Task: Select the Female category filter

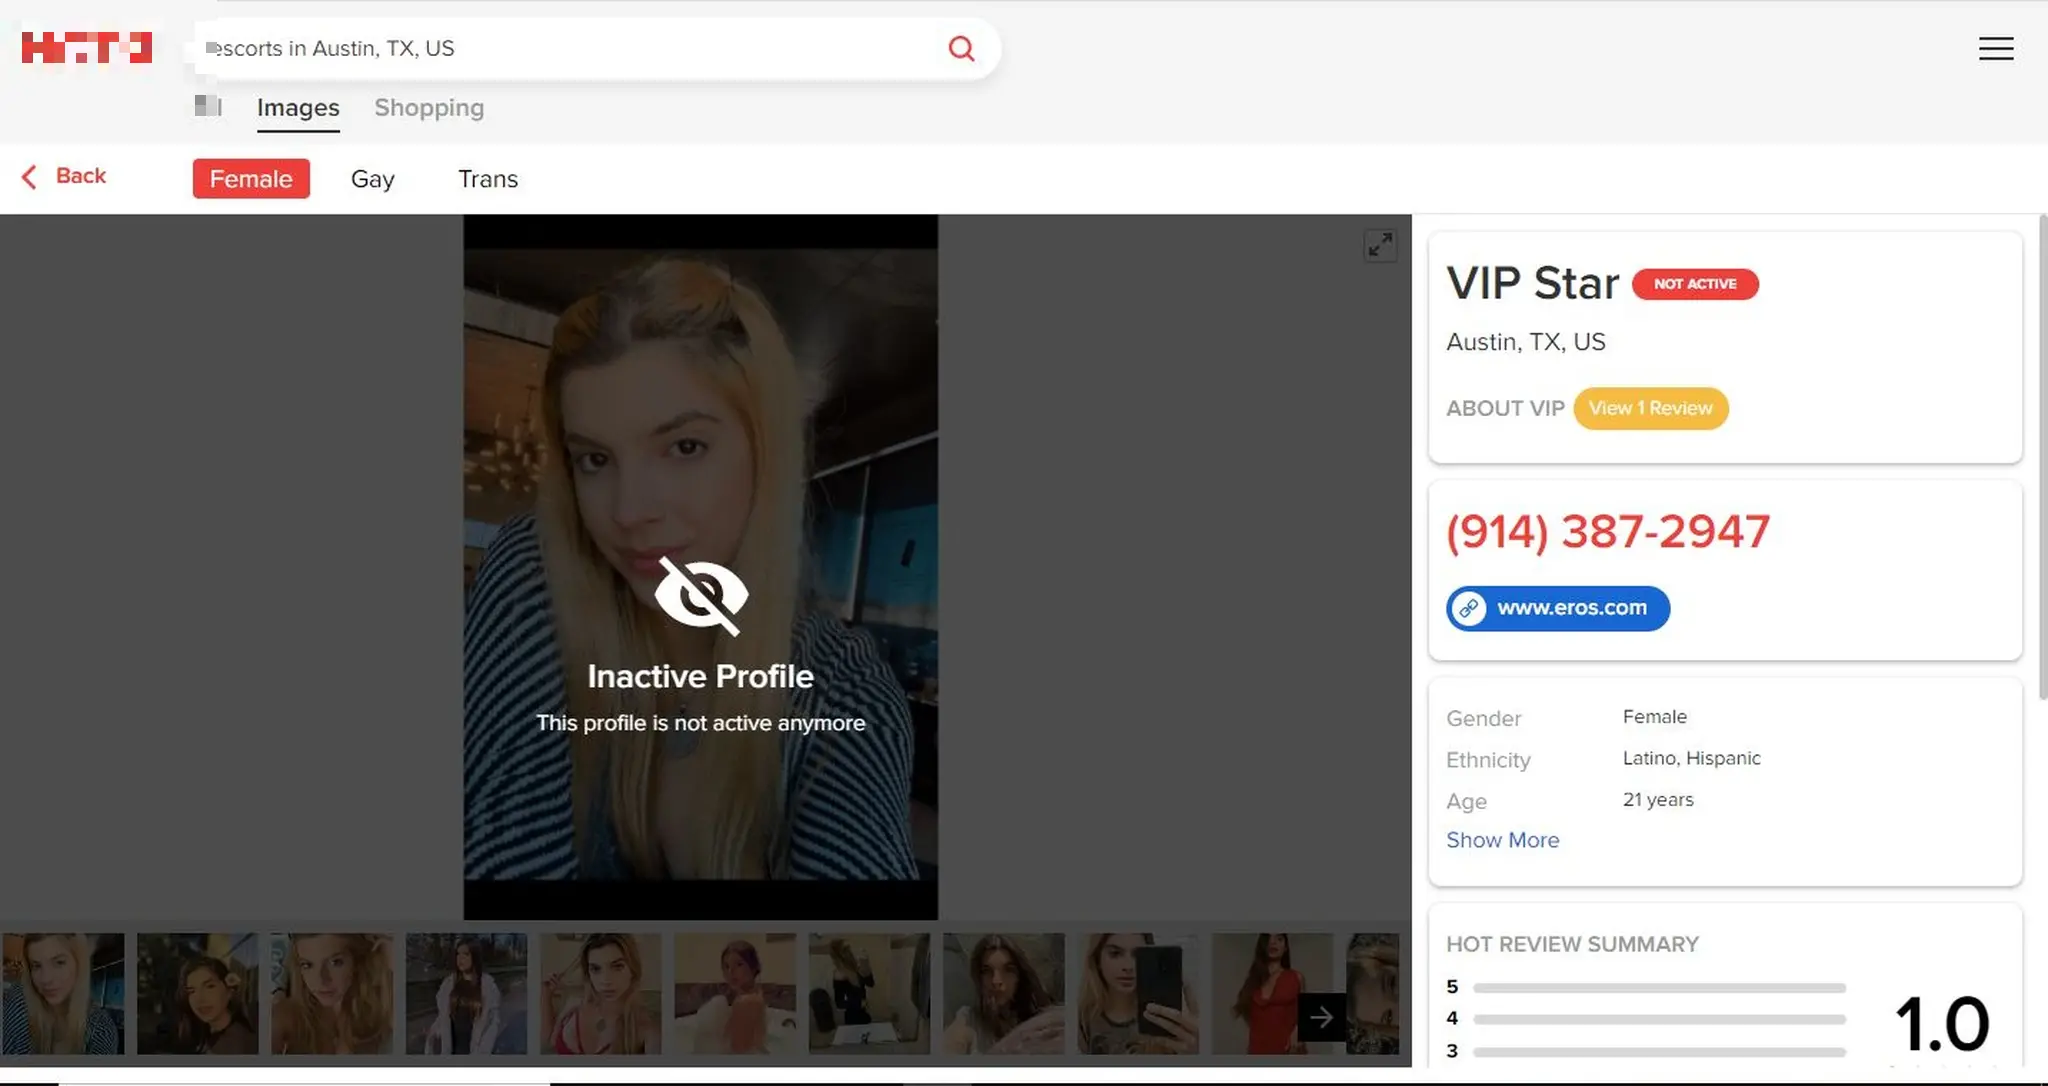Action: pos(251,179)
